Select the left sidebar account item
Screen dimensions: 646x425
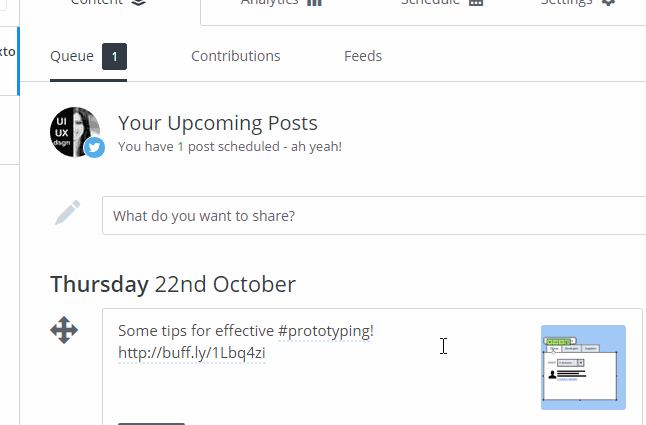8,52
